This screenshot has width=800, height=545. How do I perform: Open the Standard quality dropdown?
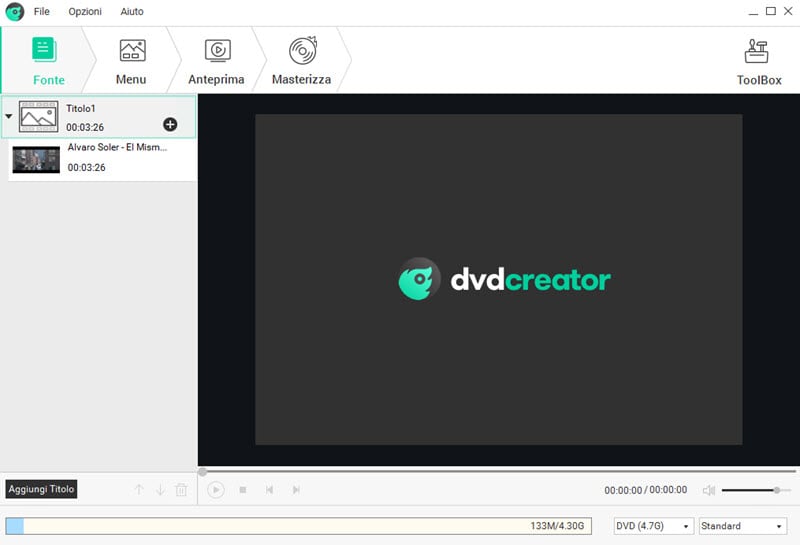pyautogui.click(x=743, y=526)
